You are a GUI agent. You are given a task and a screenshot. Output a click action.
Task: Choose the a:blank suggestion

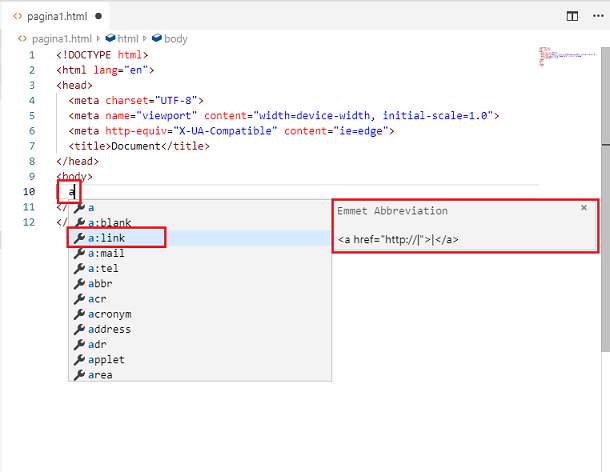tap(200, 223)
